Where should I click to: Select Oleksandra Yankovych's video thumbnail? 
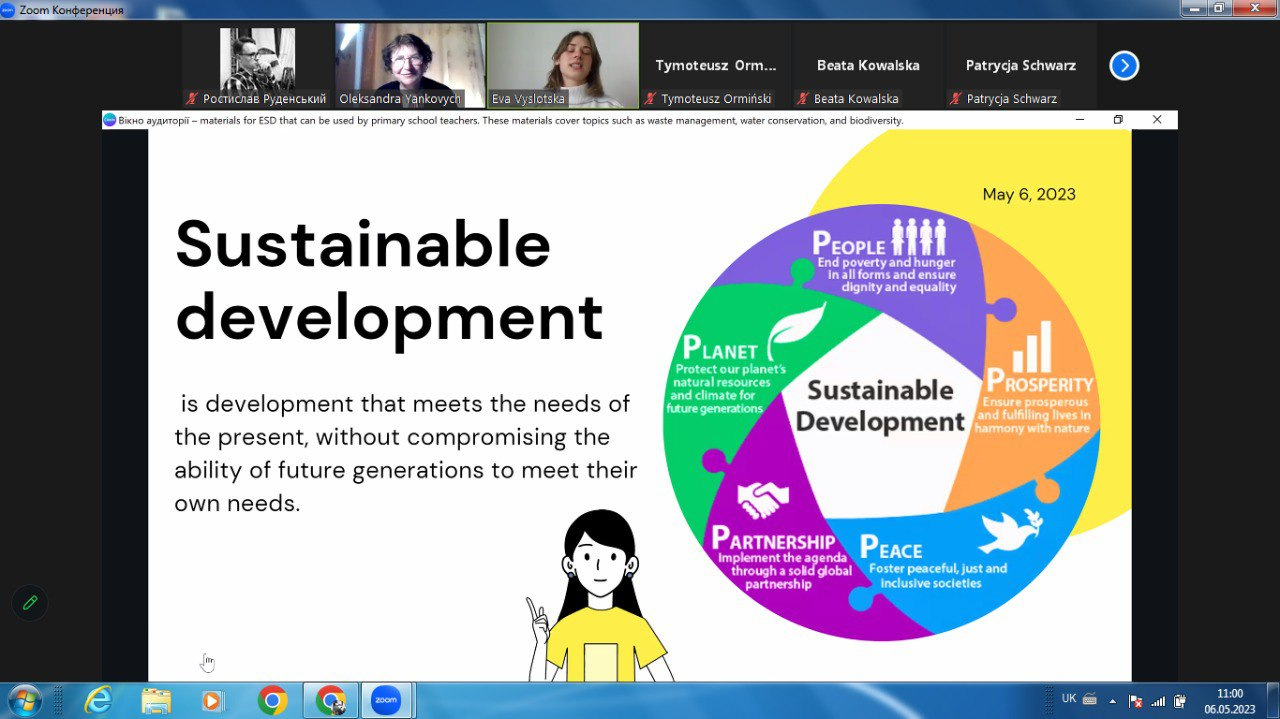(x=410, y=65)
